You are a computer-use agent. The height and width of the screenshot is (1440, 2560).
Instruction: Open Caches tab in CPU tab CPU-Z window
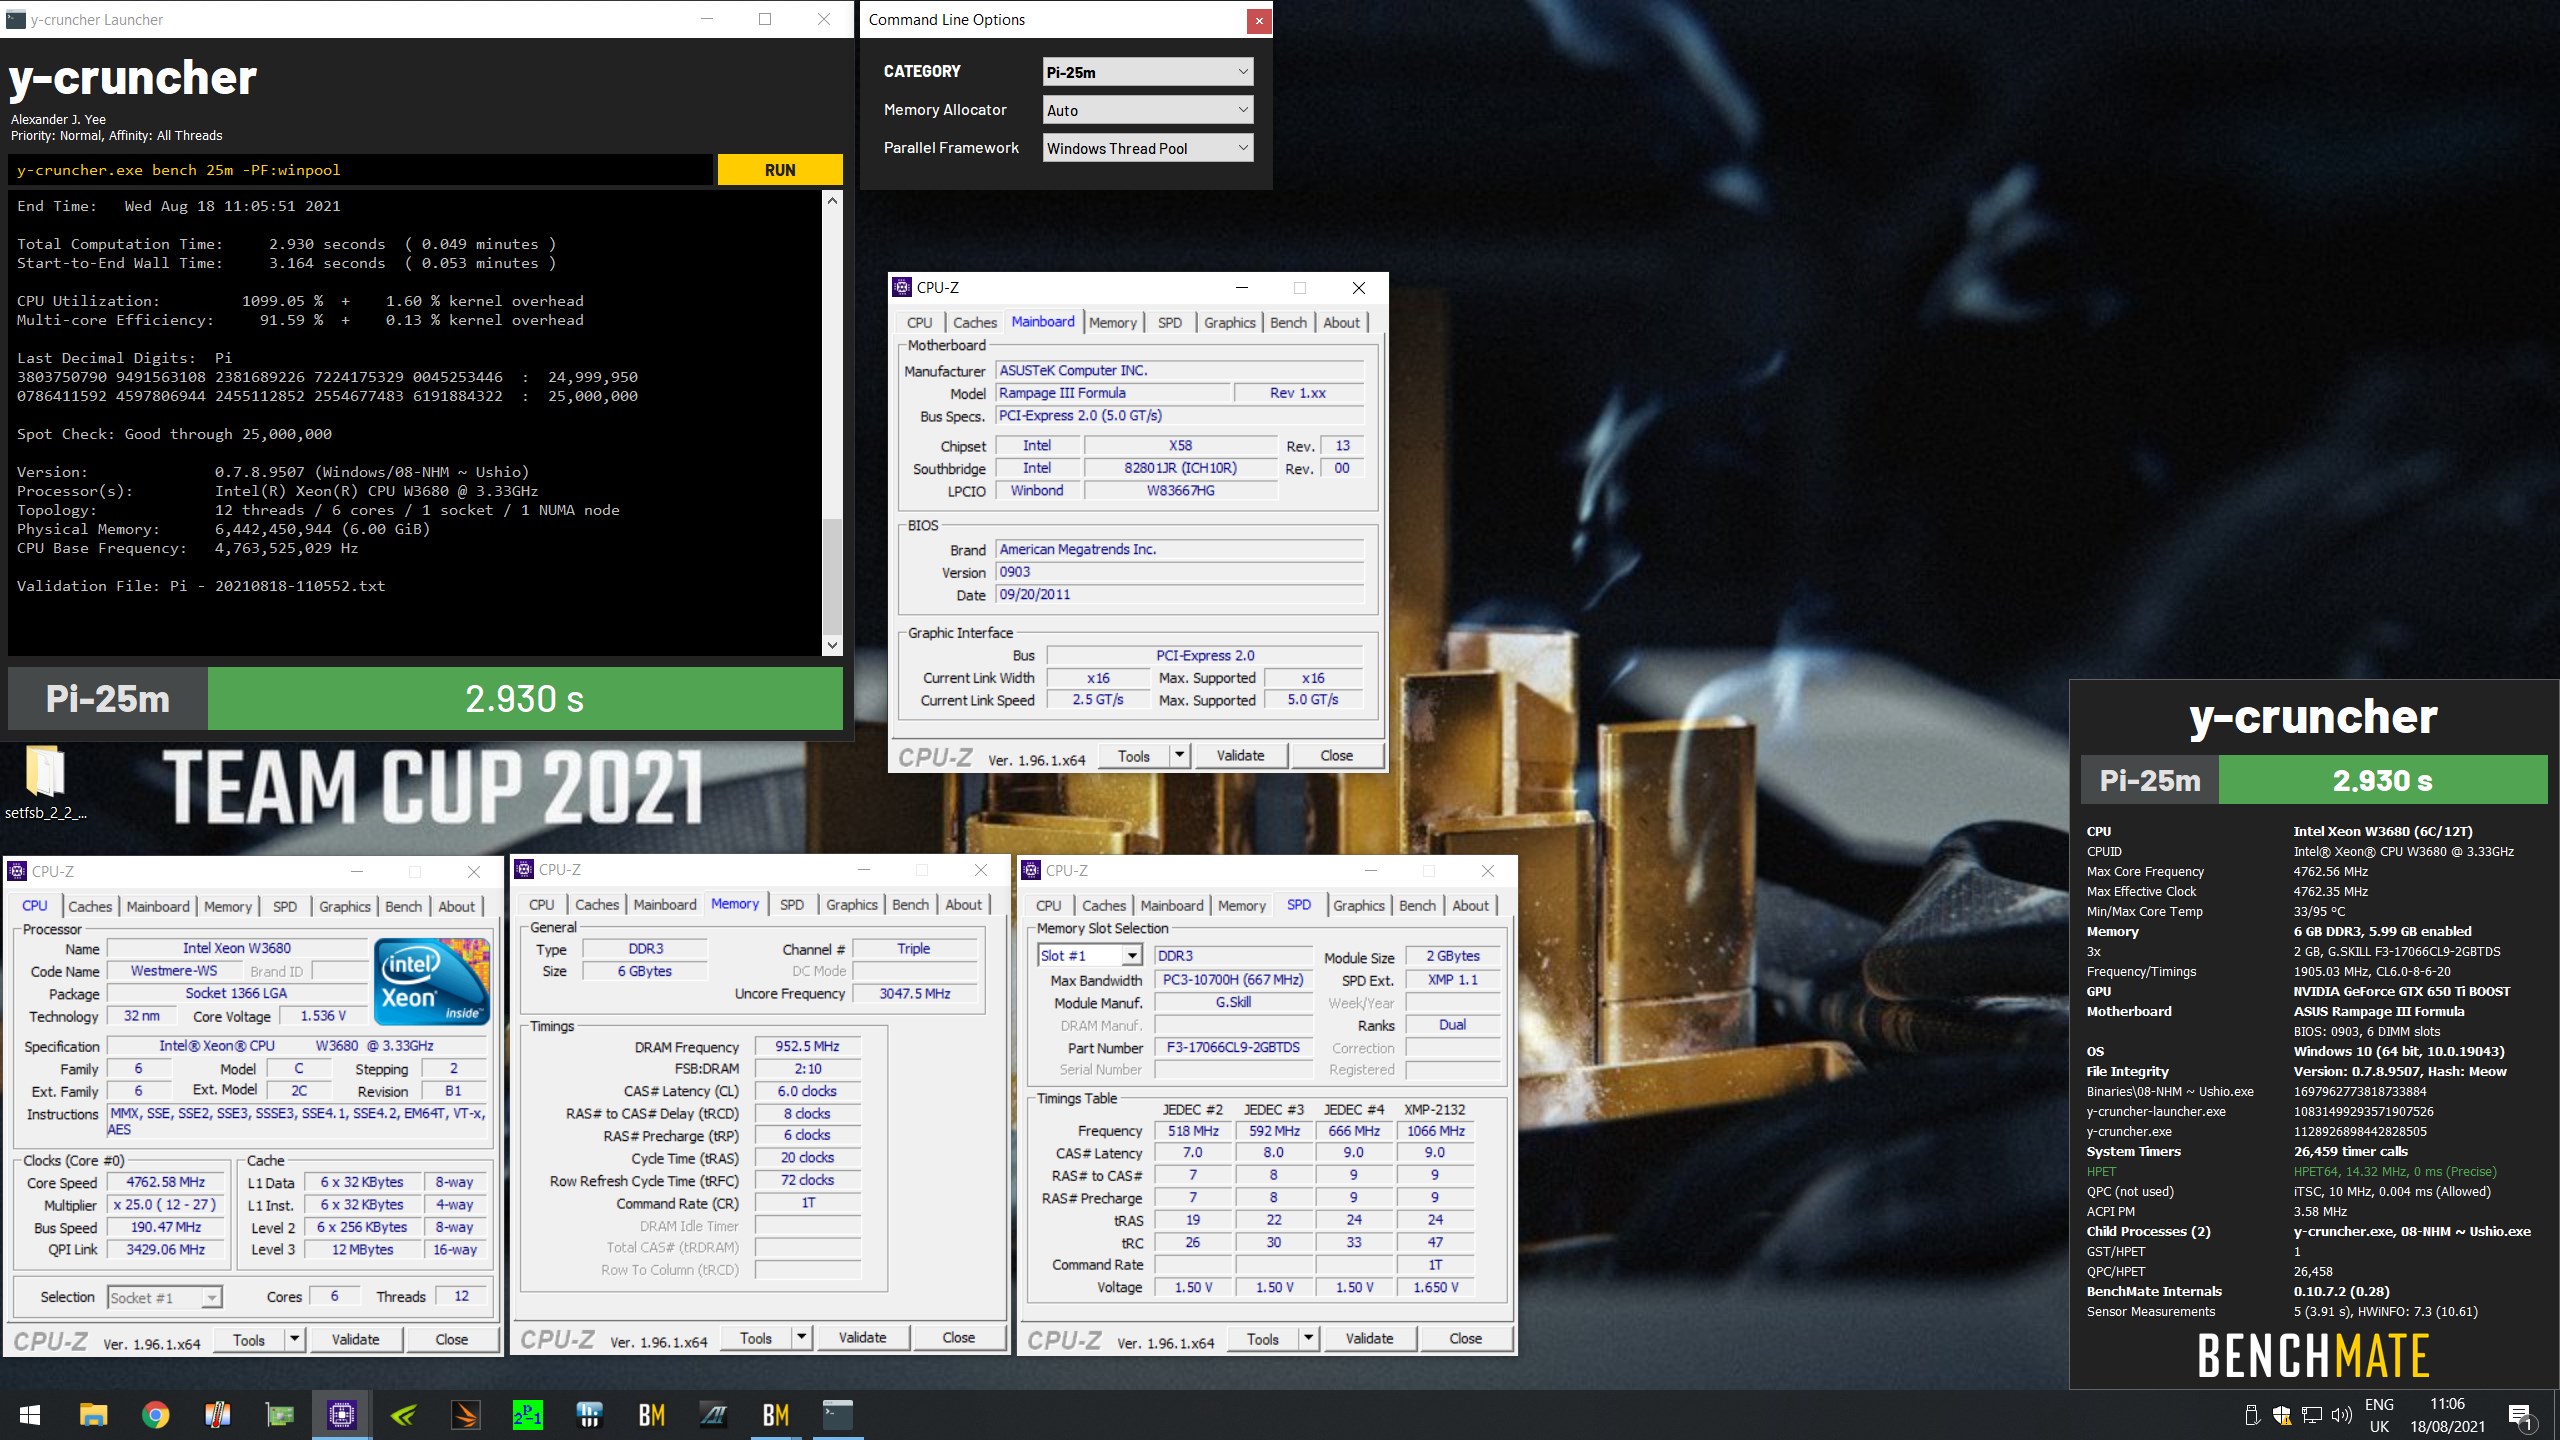pos(90,906)
